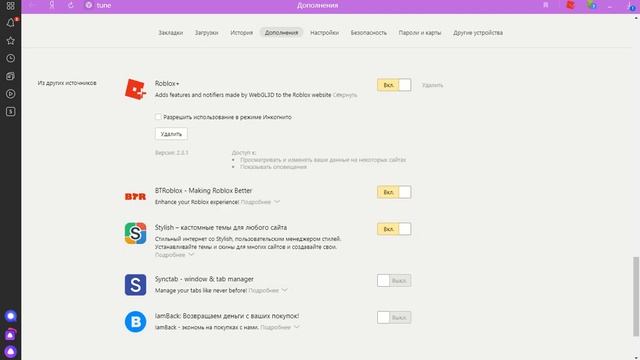Open video play icon in sidebar
The width and height of the screenshot is (640, 360).
pos(11,94)
